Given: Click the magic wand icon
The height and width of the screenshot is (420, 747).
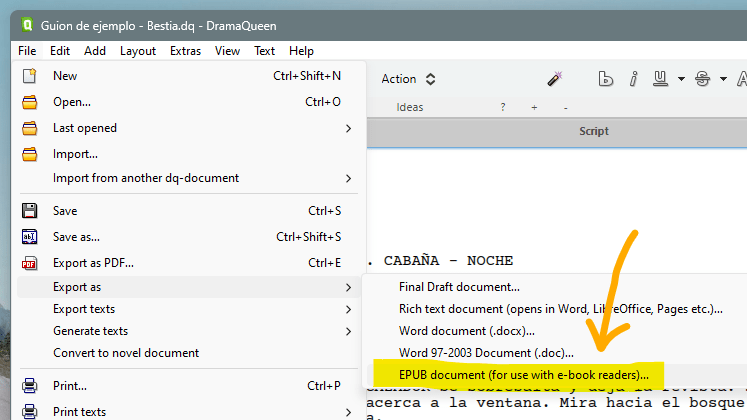Looking at the screenshot, I should coord(555,79).
